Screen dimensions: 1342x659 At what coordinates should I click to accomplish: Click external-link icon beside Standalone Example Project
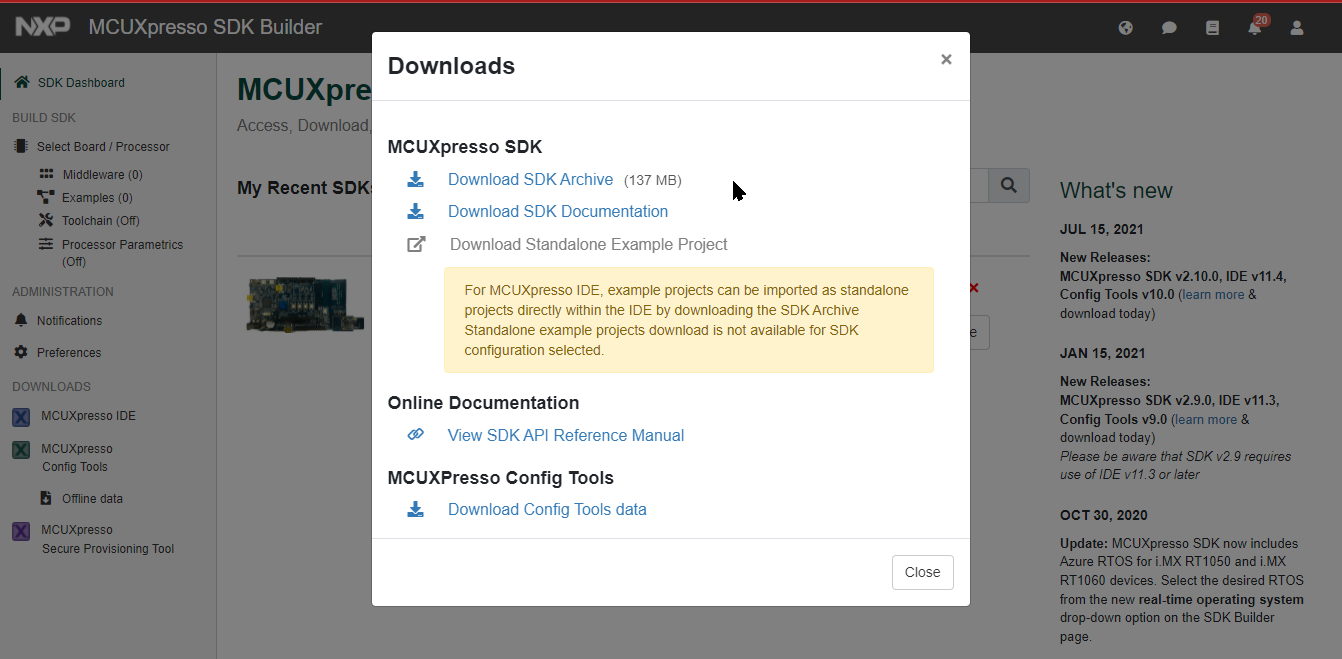click(416, 244)
